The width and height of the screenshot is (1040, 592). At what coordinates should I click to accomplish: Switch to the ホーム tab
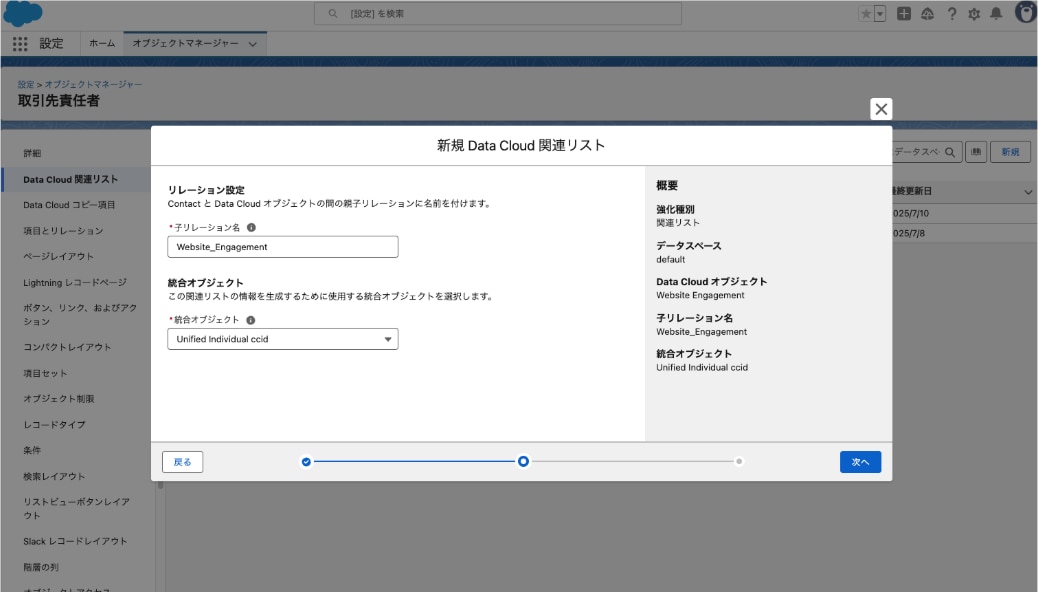102,44
